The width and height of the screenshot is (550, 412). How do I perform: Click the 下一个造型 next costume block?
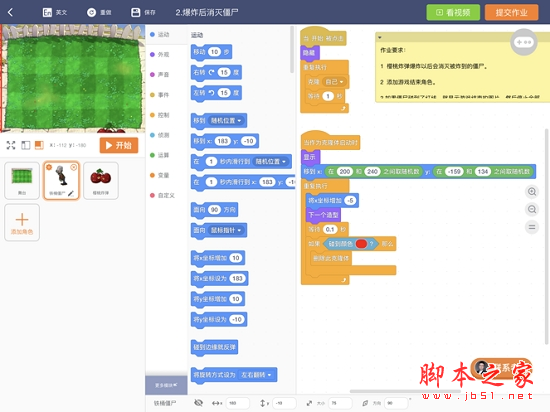pyautogui.click(x=323, y=215)
